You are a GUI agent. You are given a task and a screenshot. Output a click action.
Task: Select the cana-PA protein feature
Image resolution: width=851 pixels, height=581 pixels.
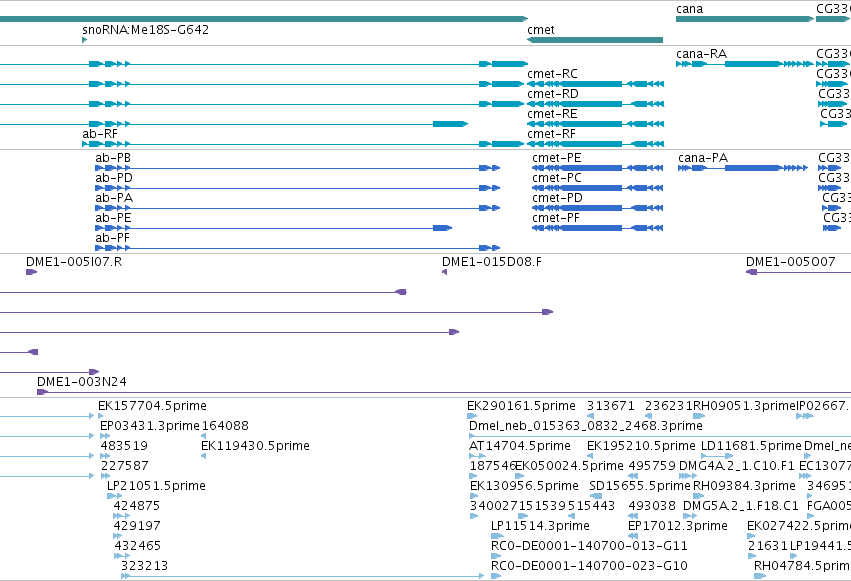(743, 168)
